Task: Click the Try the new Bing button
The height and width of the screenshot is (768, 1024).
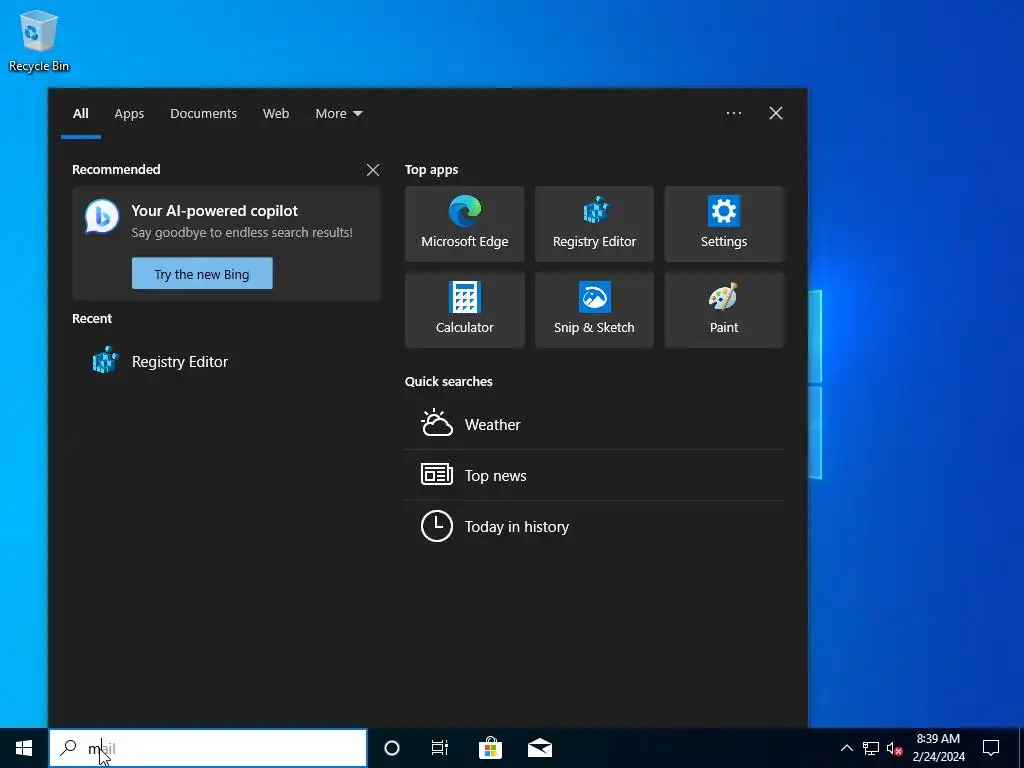Action: click(202, 274)
